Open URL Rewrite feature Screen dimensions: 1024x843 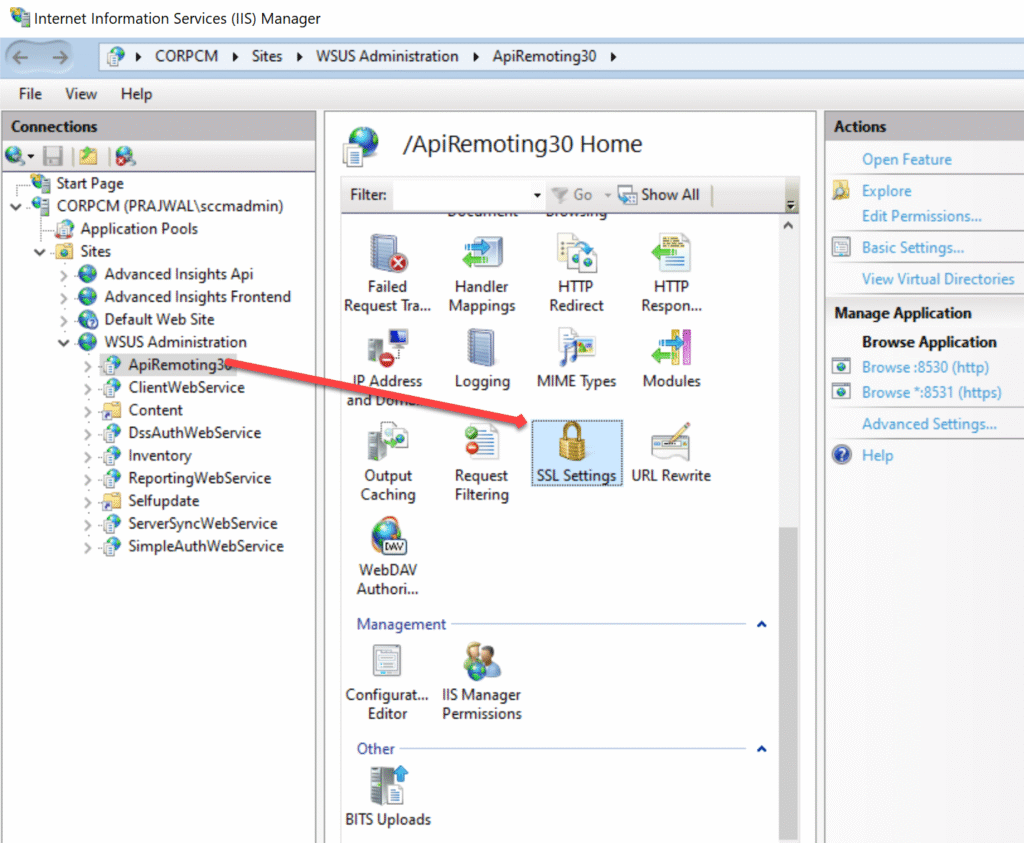click(x=671, y=453)
